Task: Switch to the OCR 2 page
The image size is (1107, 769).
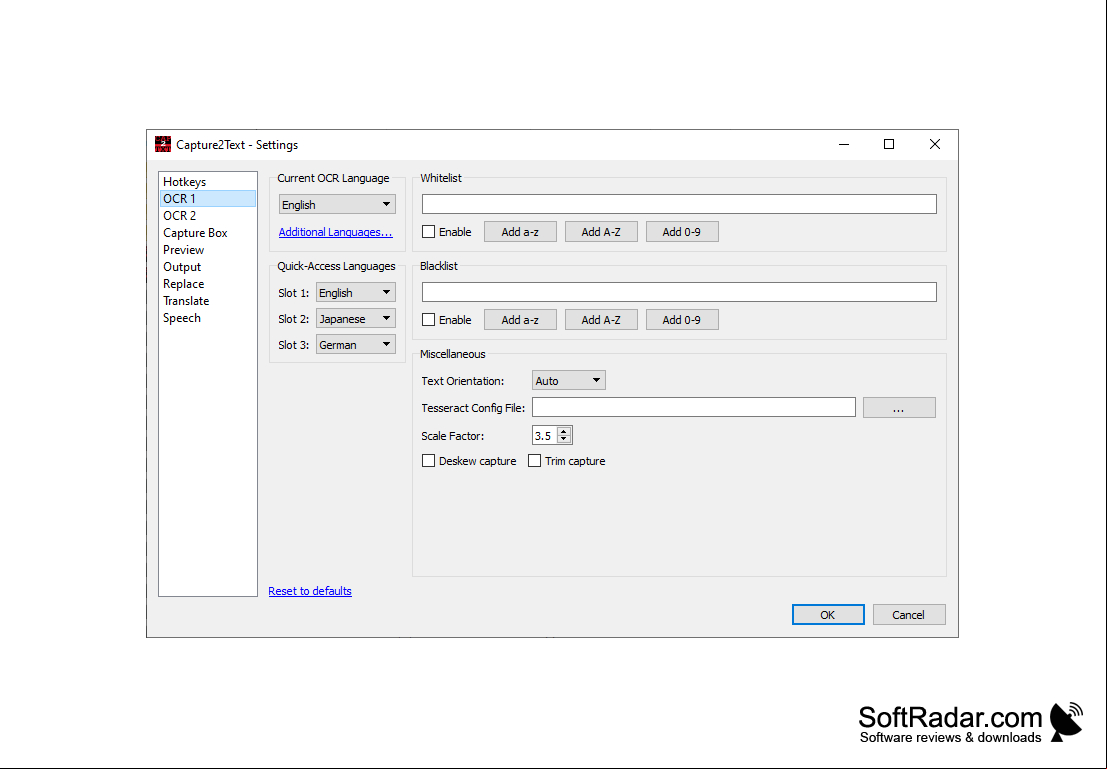Action: 208,215
